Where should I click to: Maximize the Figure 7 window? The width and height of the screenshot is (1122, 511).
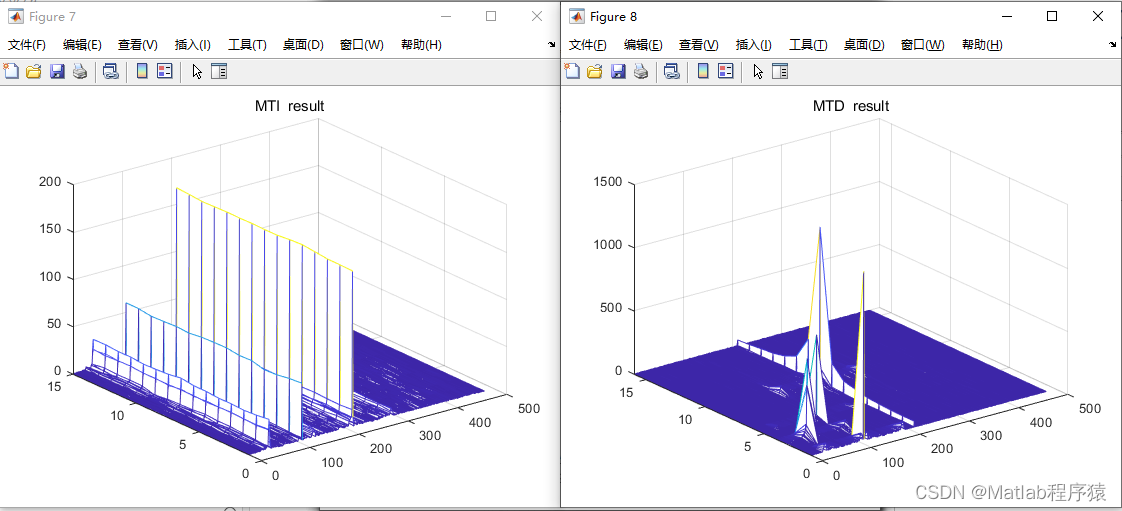coord(491,16)
